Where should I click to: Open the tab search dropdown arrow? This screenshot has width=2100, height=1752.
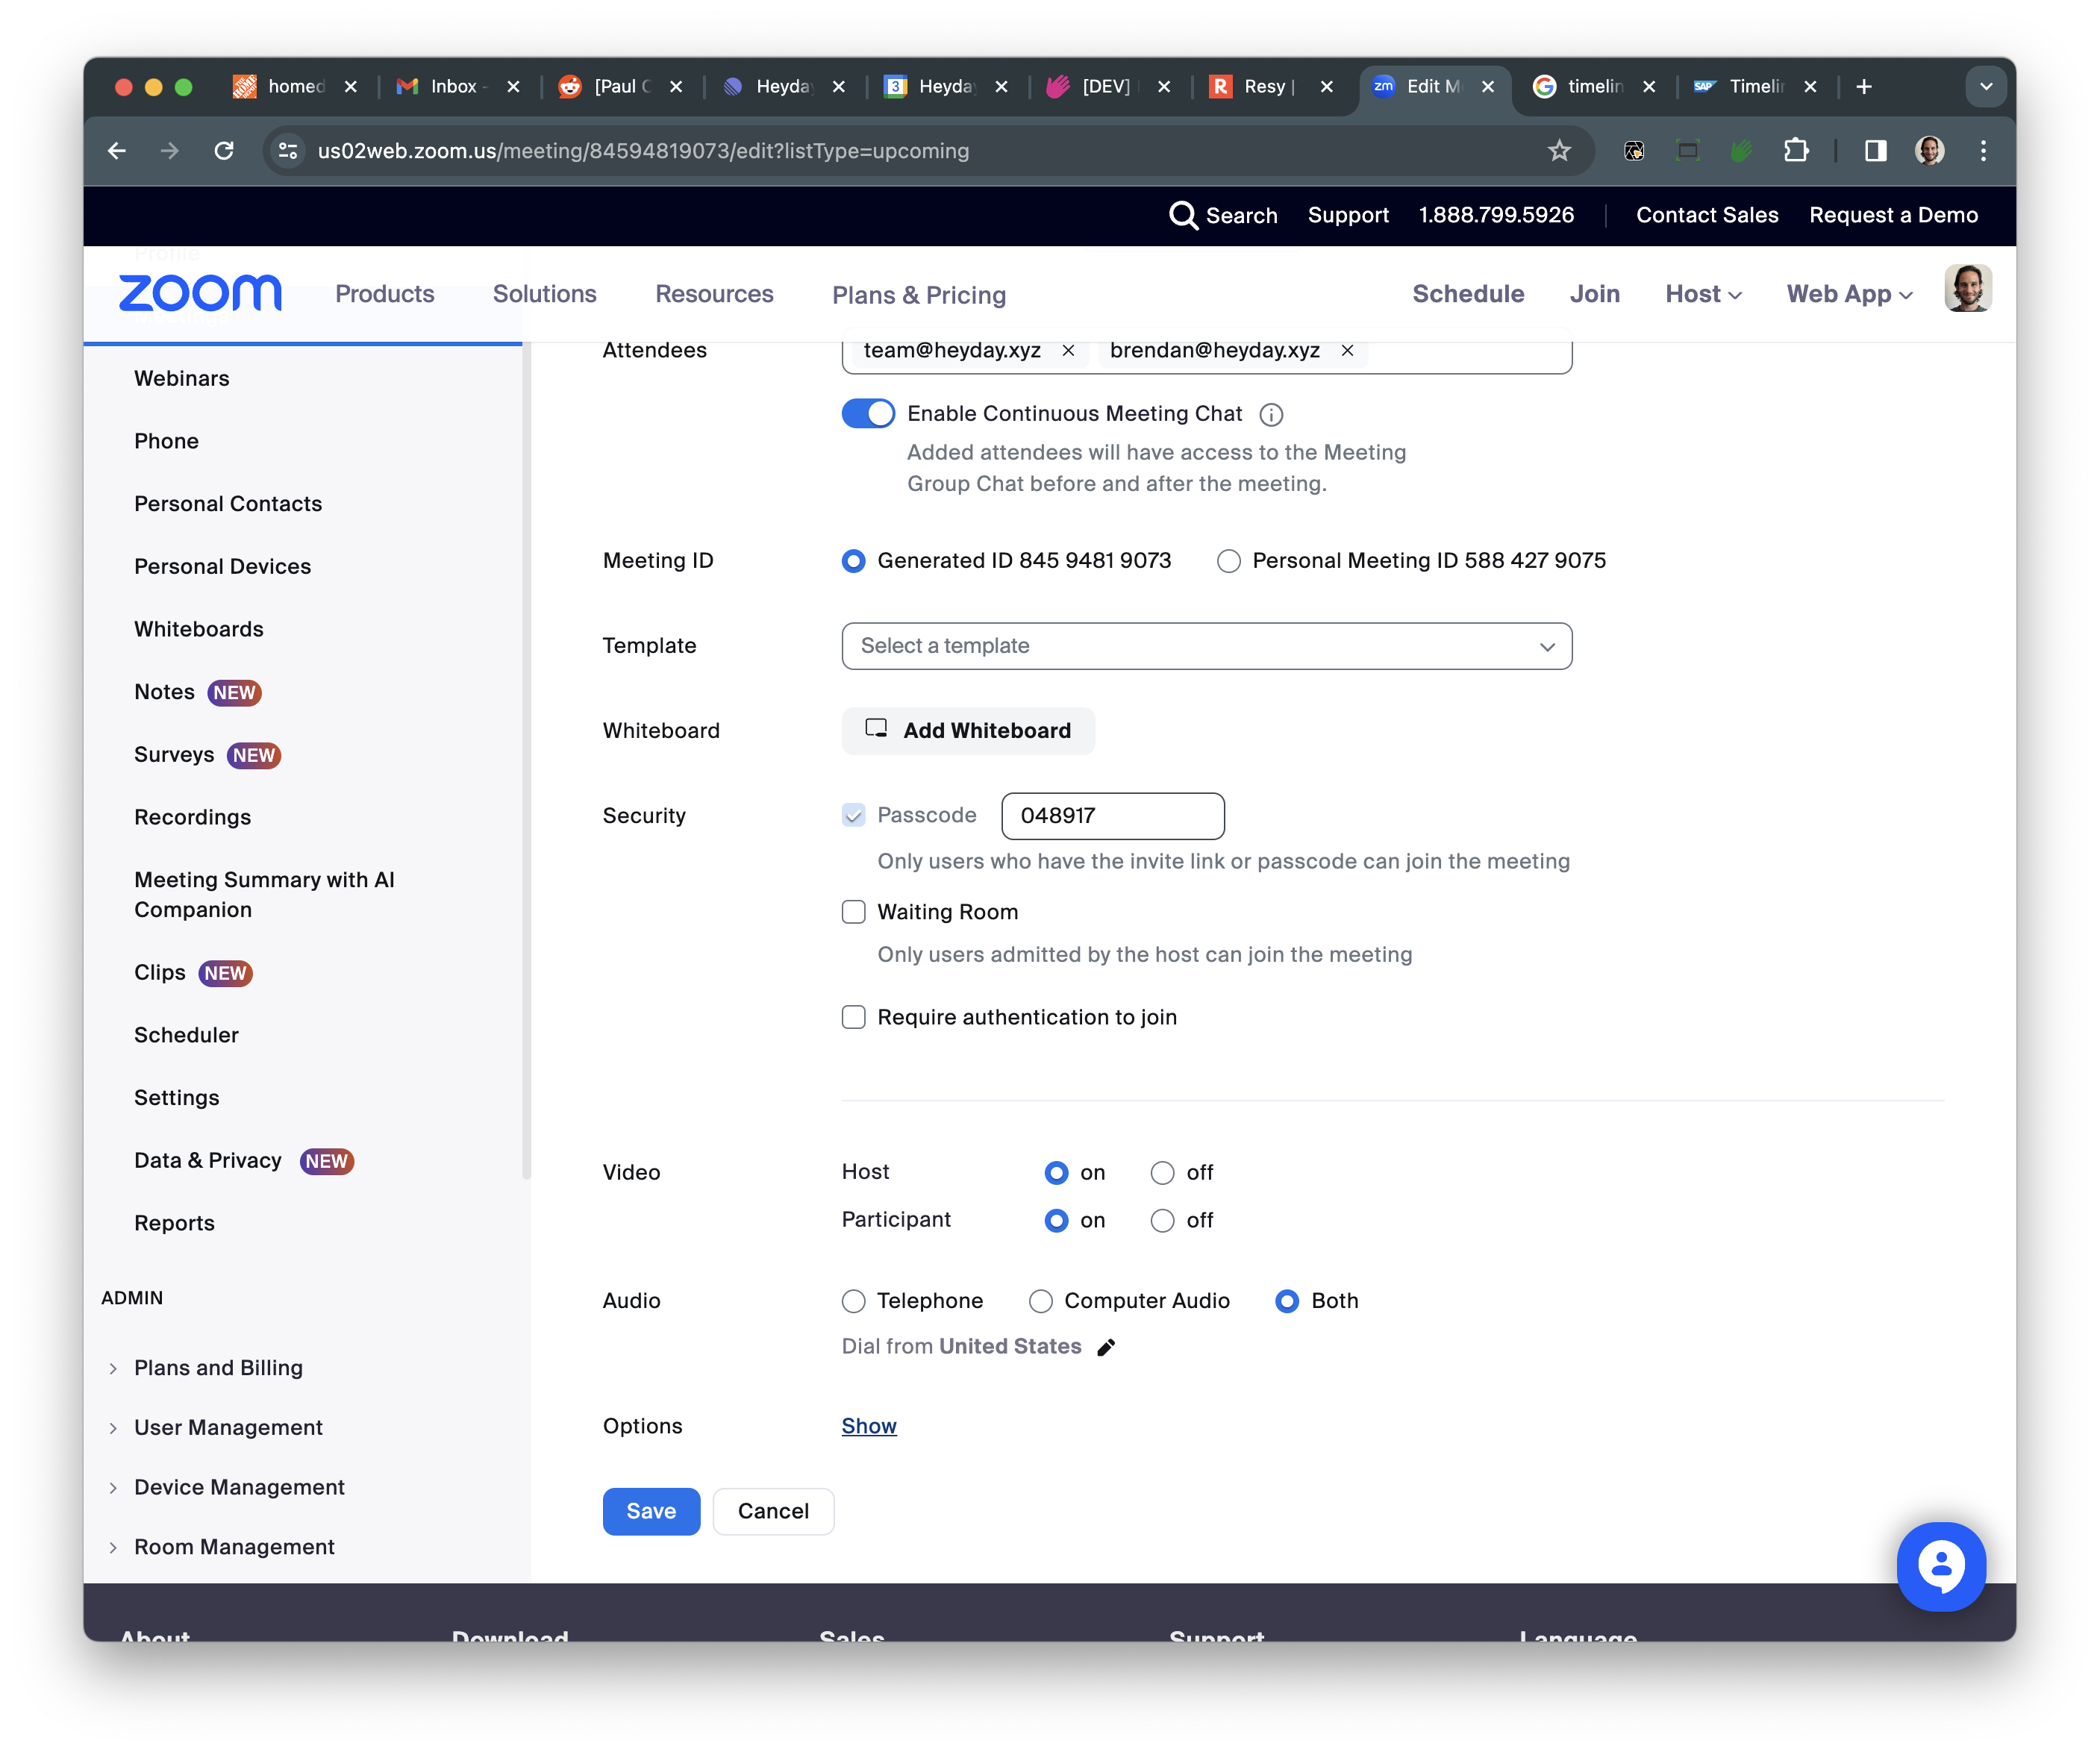click(x=1986, y=87)
